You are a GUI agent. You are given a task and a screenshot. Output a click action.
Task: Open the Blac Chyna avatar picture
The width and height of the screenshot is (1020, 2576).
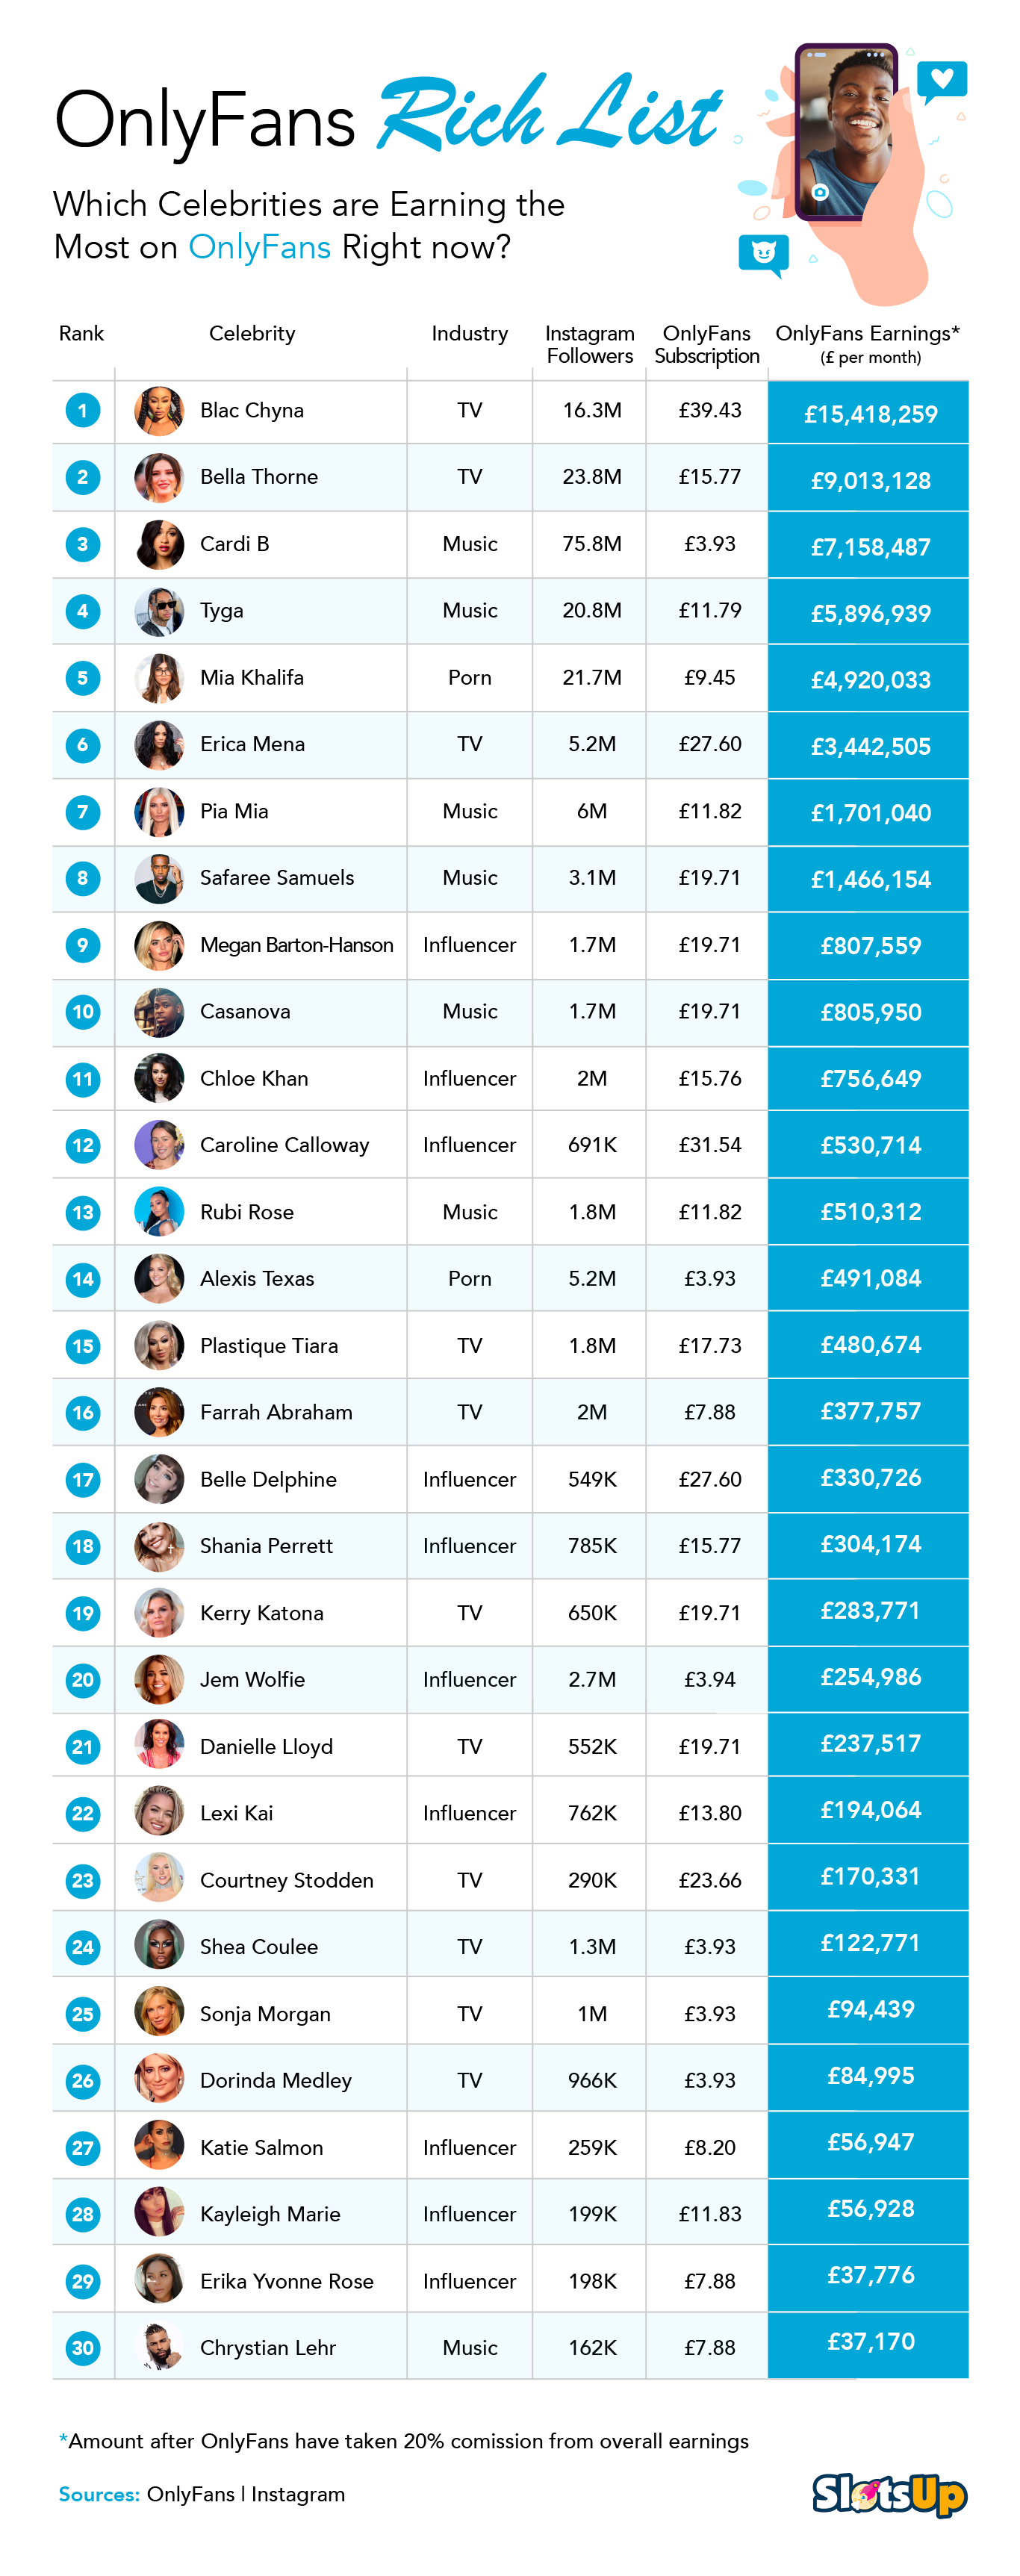pos(159,410)
